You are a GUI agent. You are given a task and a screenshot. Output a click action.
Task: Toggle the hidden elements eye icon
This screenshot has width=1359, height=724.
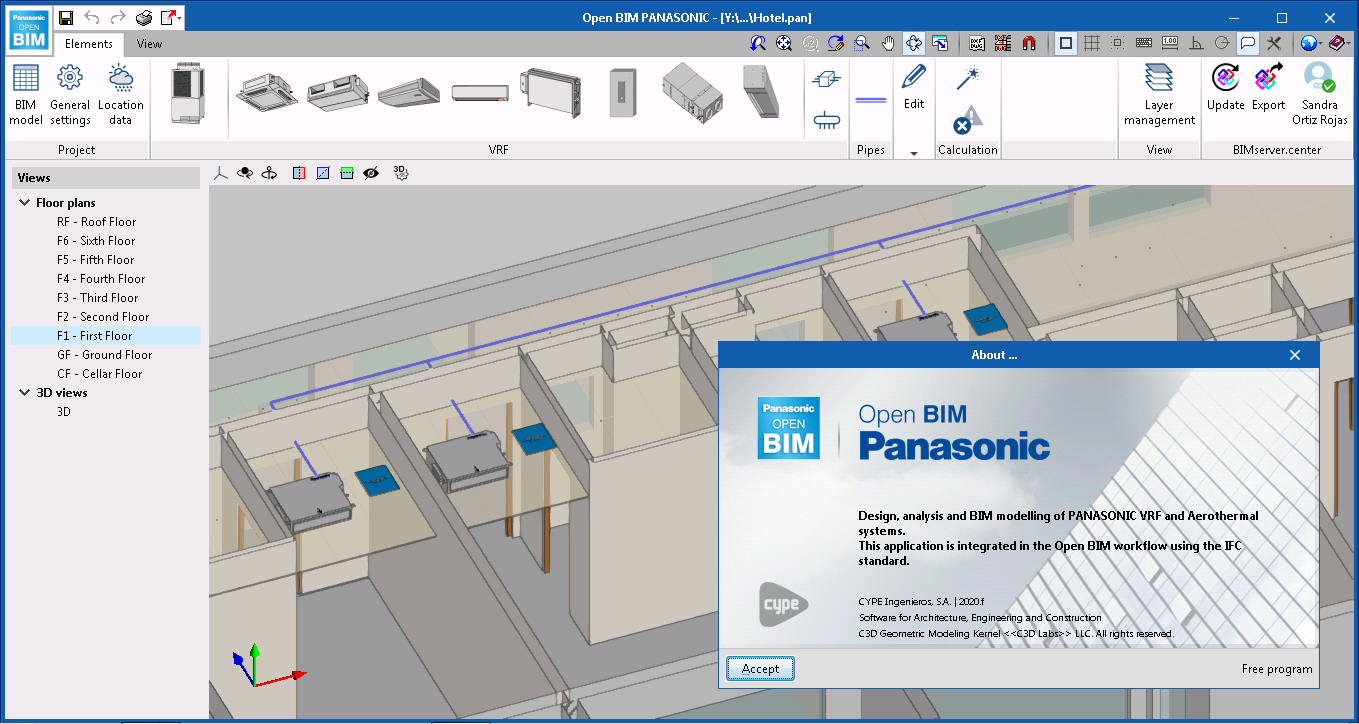pos(371,173)
